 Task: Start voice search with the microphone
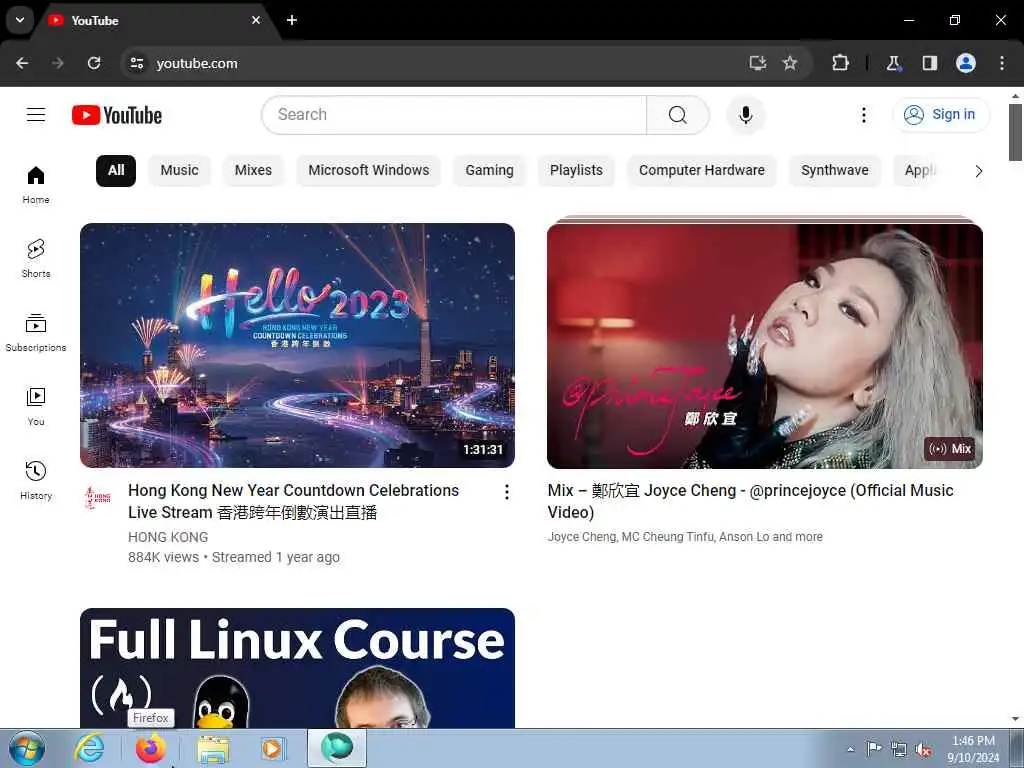tap(745, 115)
